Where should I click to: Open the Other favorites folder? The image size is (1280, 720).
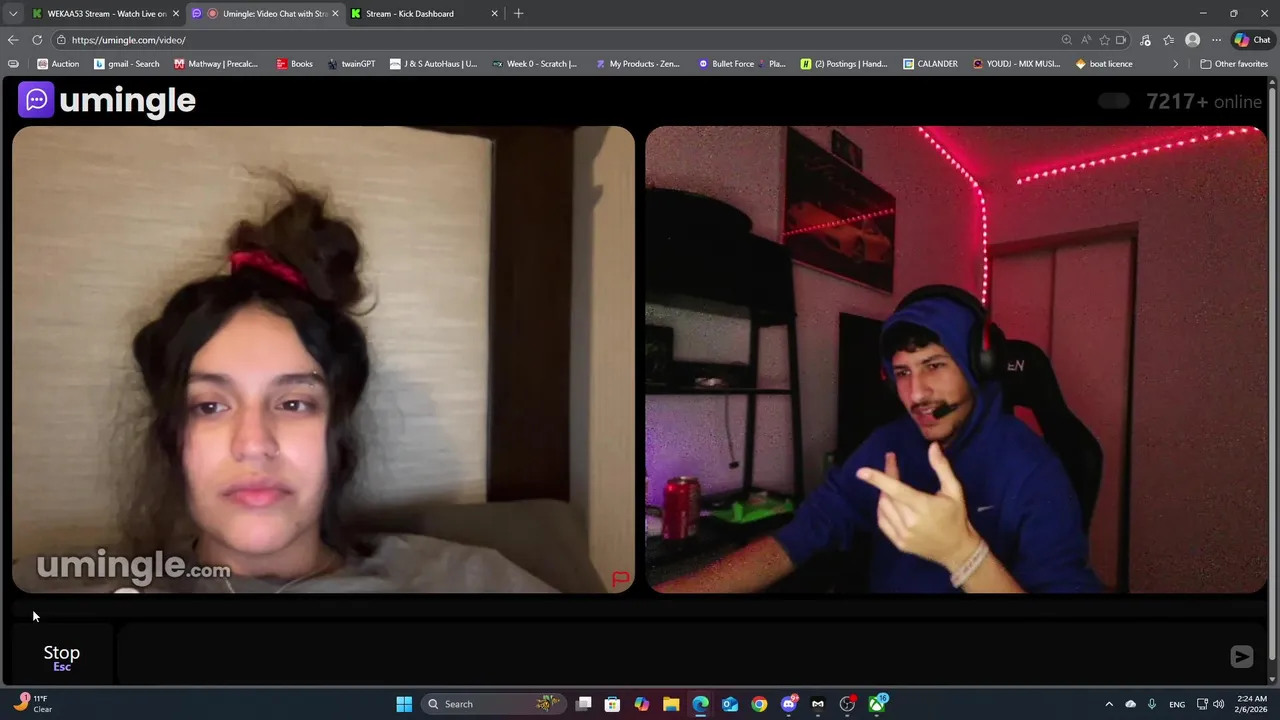click(1234, 64)
